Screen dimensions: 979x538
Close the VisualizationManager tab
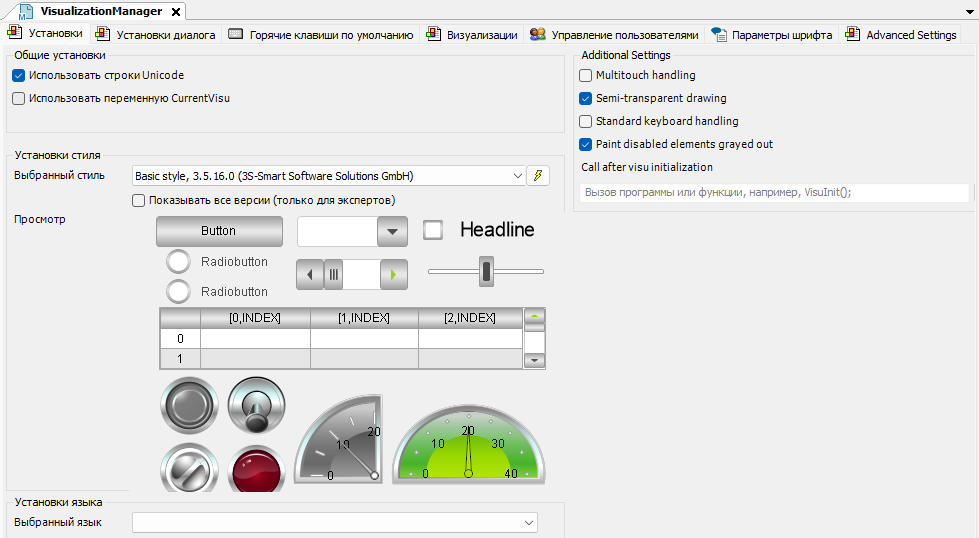click(x=175, y=12)
